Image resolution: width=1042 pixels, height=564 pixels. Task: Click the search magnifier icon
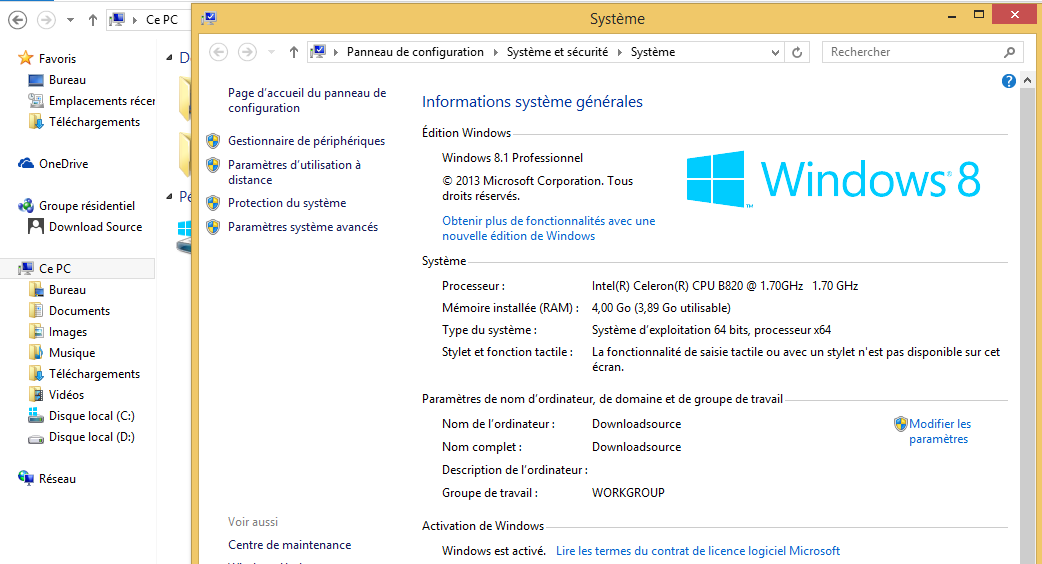(x=1009, y=52)
